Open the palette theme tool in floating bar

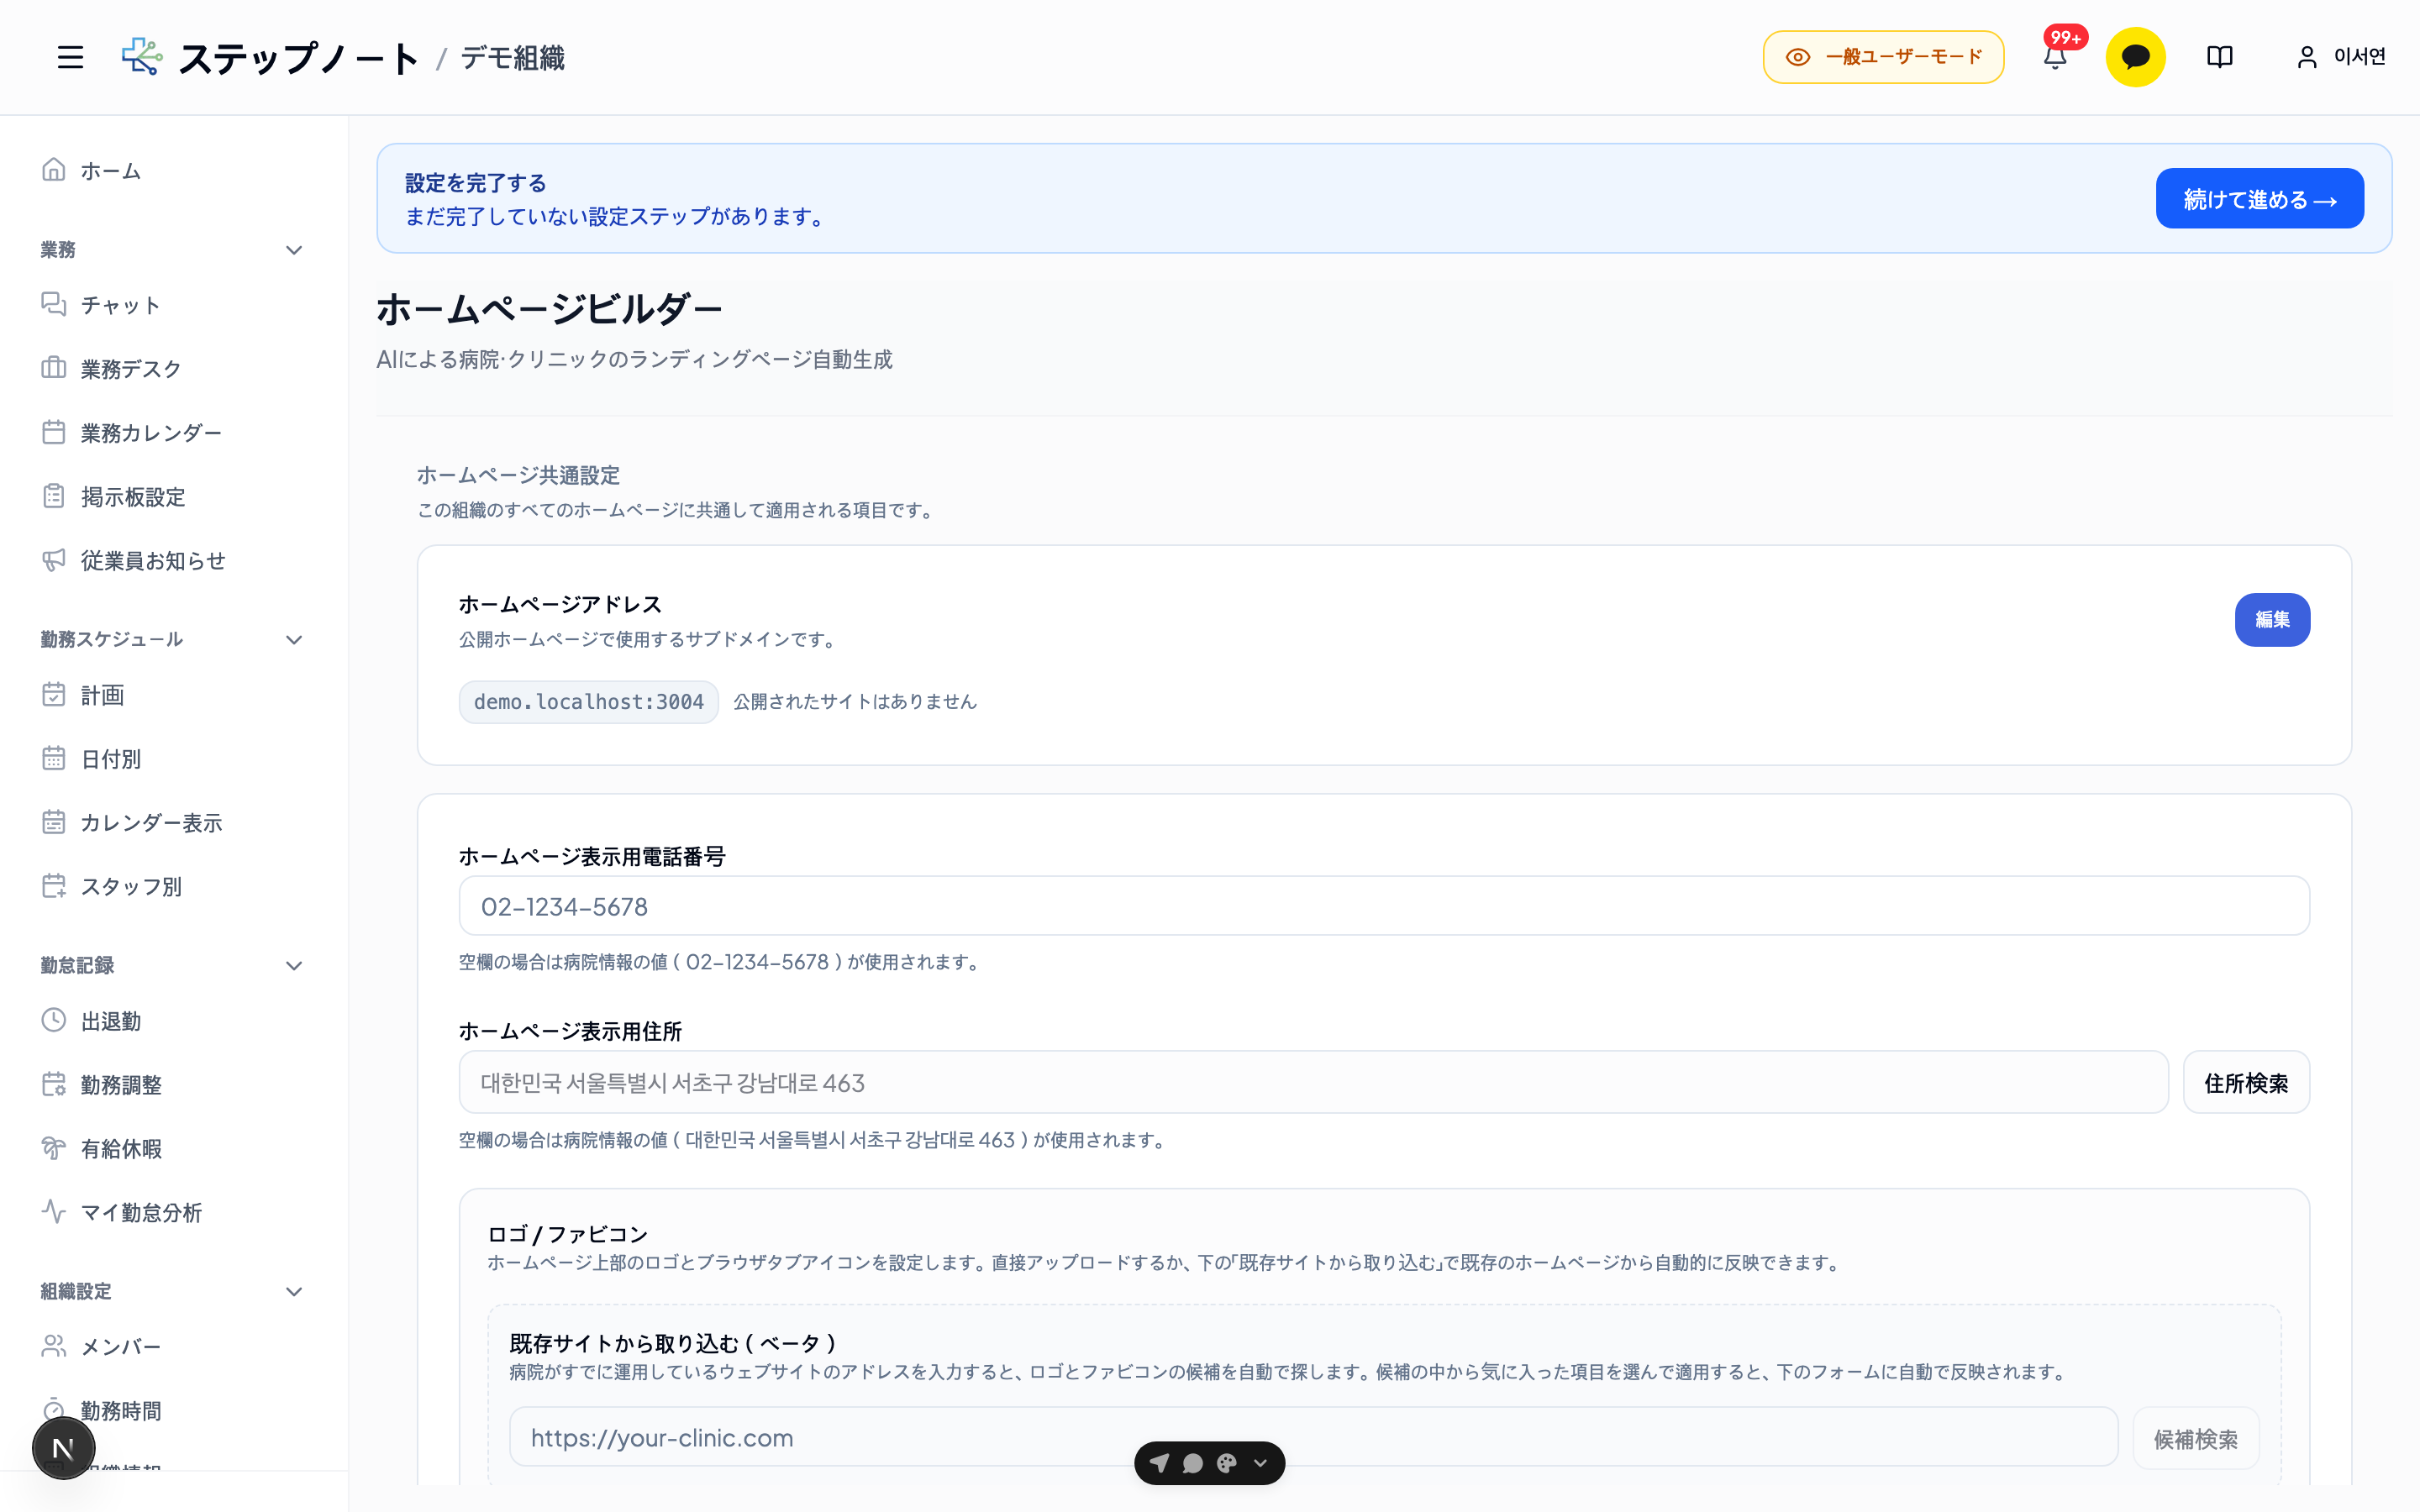1227,1463
